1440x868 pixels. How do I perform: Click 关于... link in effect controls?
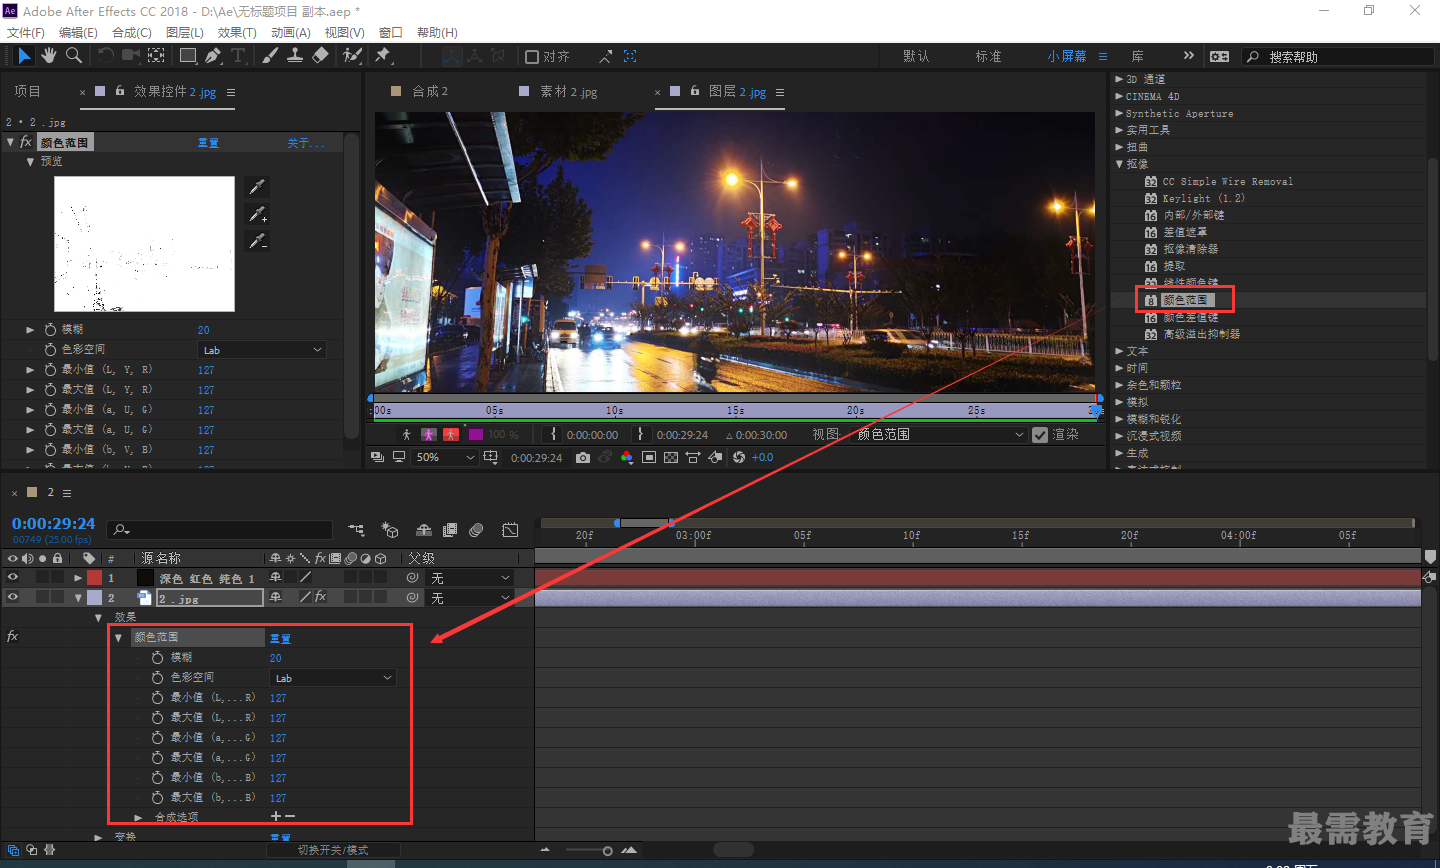click(x=306, y=143)
